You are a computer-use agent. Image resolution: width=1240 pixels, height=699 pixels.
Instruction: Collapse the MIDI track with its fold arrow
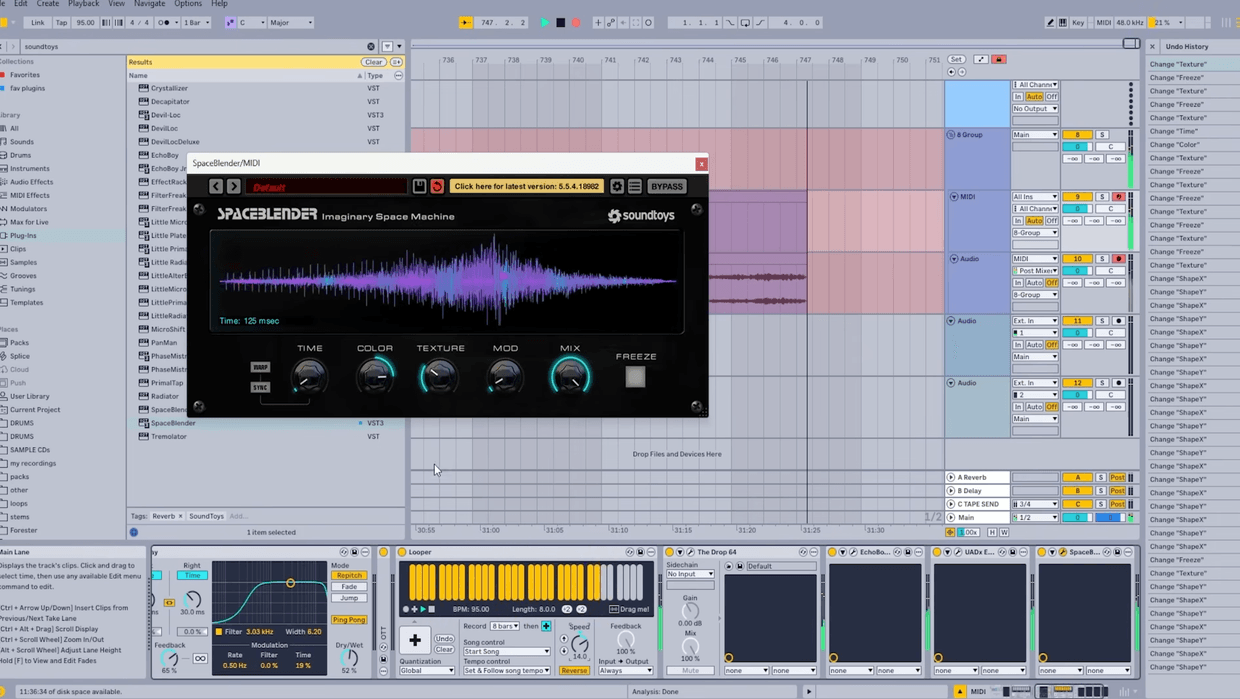tap(954, 197)
